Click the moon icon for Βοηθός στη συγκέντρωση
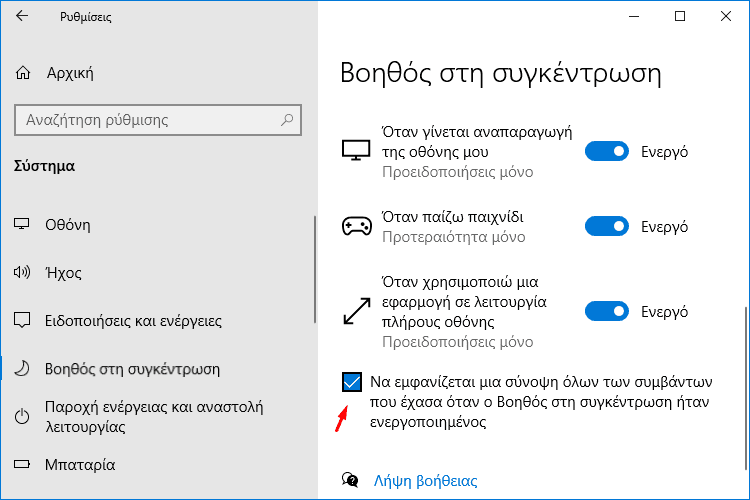Image resolution: width=750 pixels, height=500 pixels. (22, 368)
